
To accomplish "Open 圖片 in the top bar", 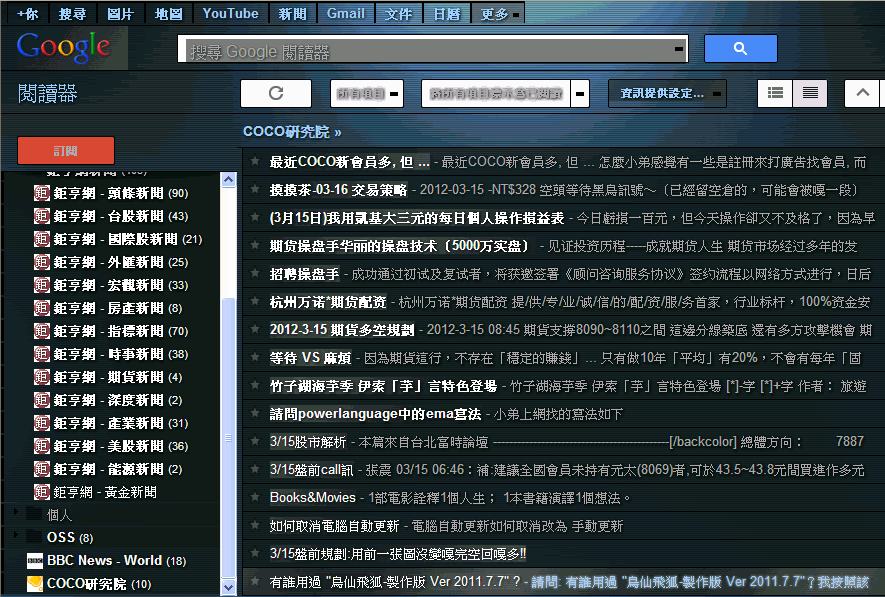I will click(x=121, y=14).
